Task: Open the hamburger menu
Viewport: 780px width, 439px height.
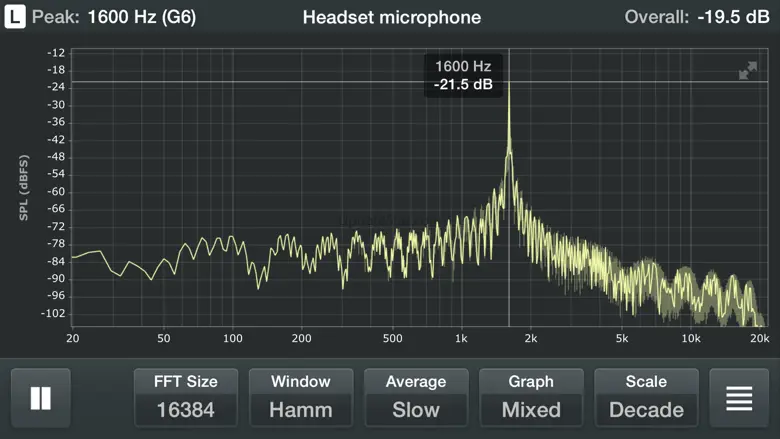Action: [x=739, y=398]
